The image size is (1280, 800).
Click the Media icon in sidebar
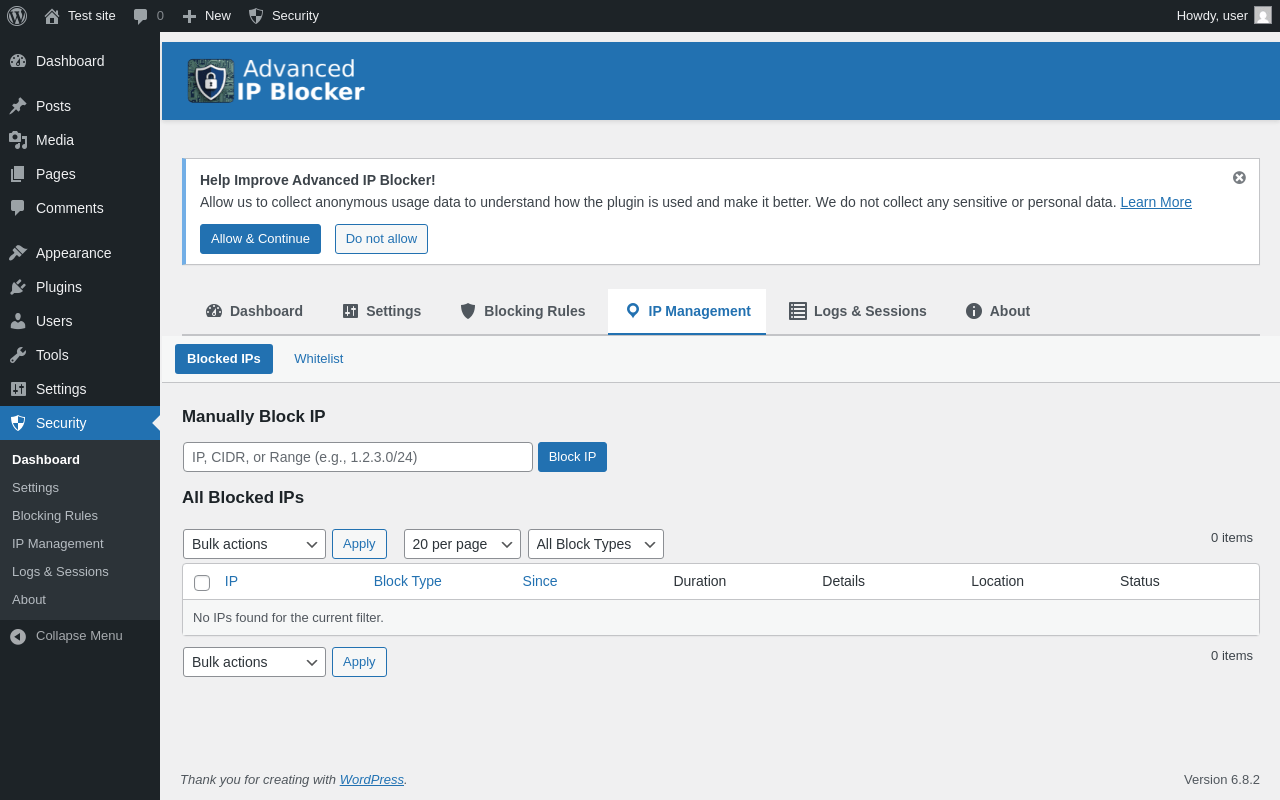click(x=18, y=140)
